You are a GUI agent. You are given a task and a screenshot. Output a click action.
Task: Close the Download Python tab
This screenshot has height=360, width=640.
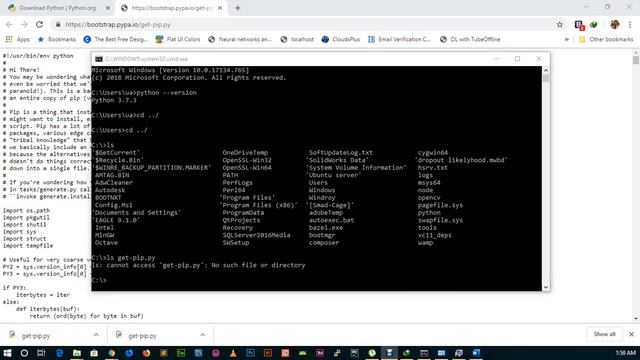tap(108, 8)
